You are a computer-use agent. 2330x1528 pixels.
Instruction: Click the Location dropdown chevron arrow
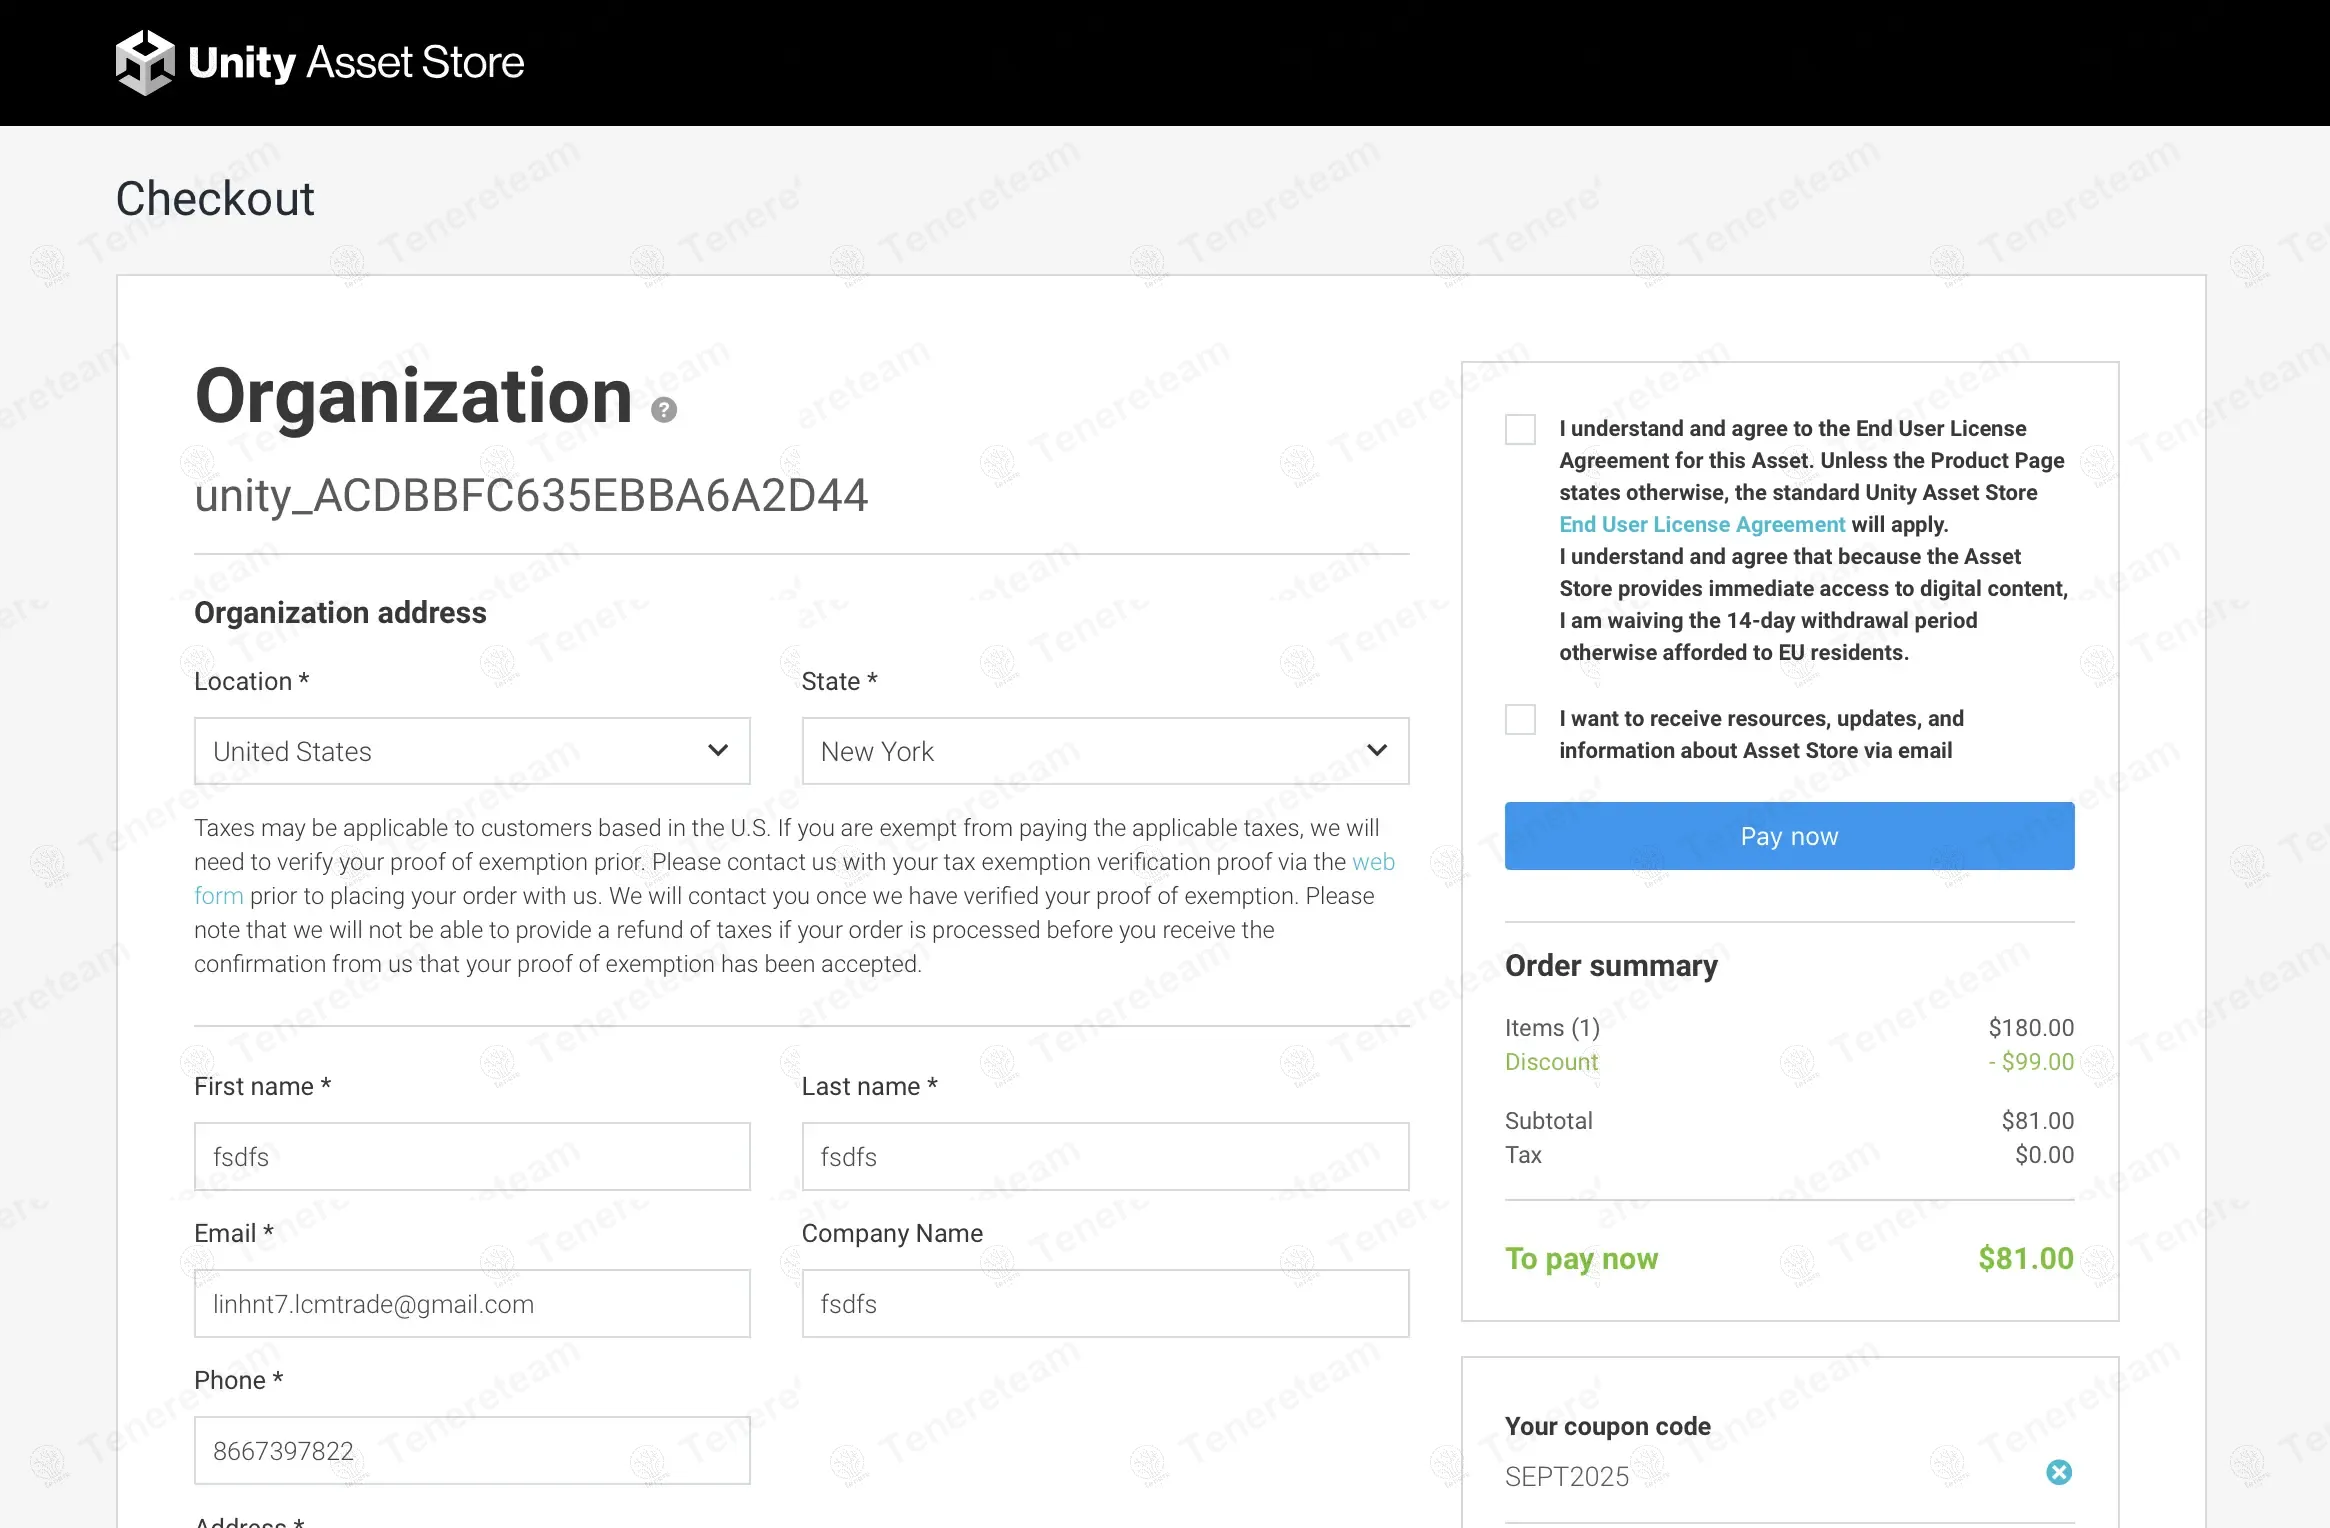point(718,750)
